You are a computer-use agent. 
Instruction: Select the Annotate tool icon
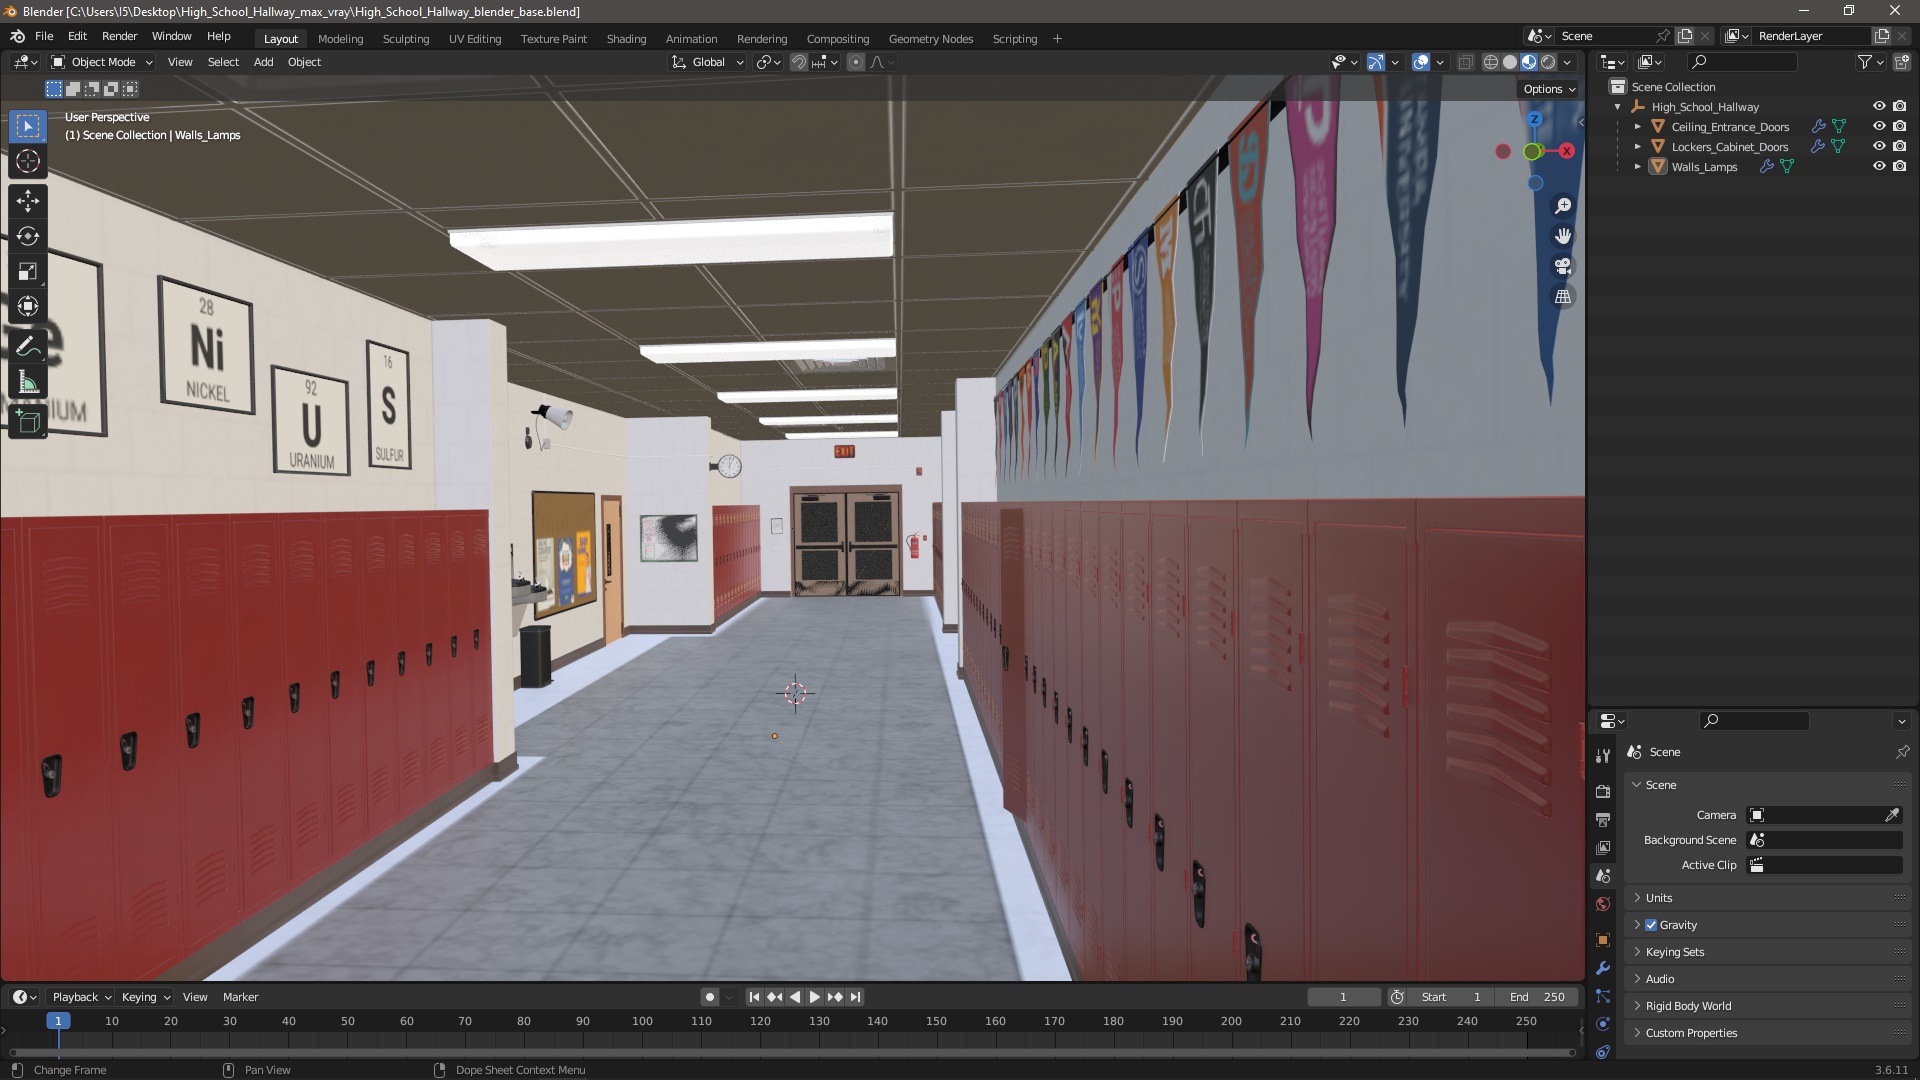coord(29,345)
